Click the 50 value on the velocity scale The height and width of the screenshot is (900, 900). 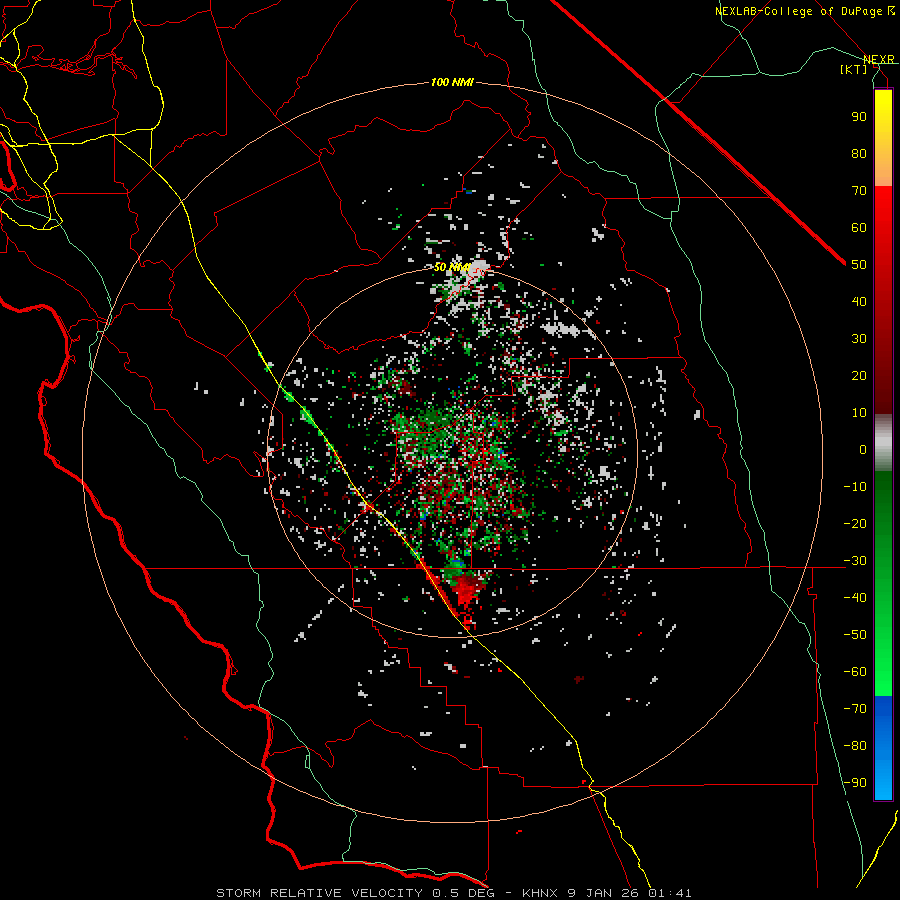point(859,265)
